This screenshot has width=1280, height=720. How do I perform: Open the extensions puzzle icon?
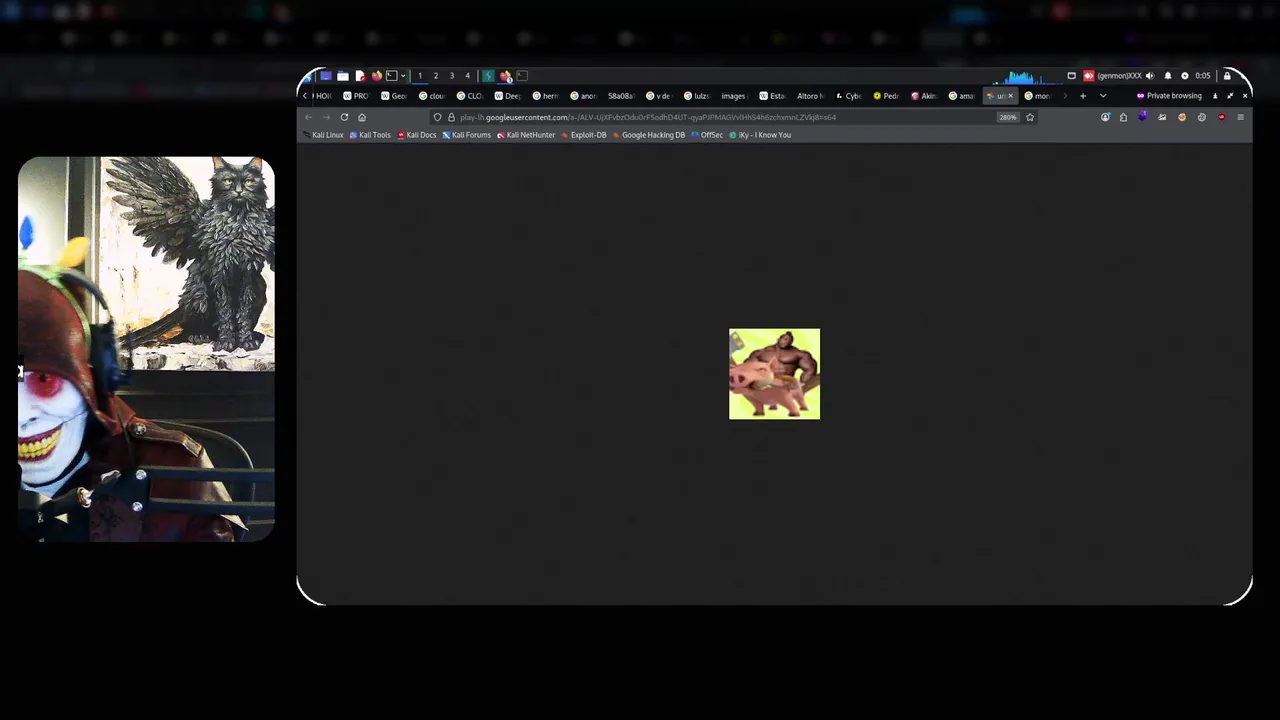point(1123,117)
